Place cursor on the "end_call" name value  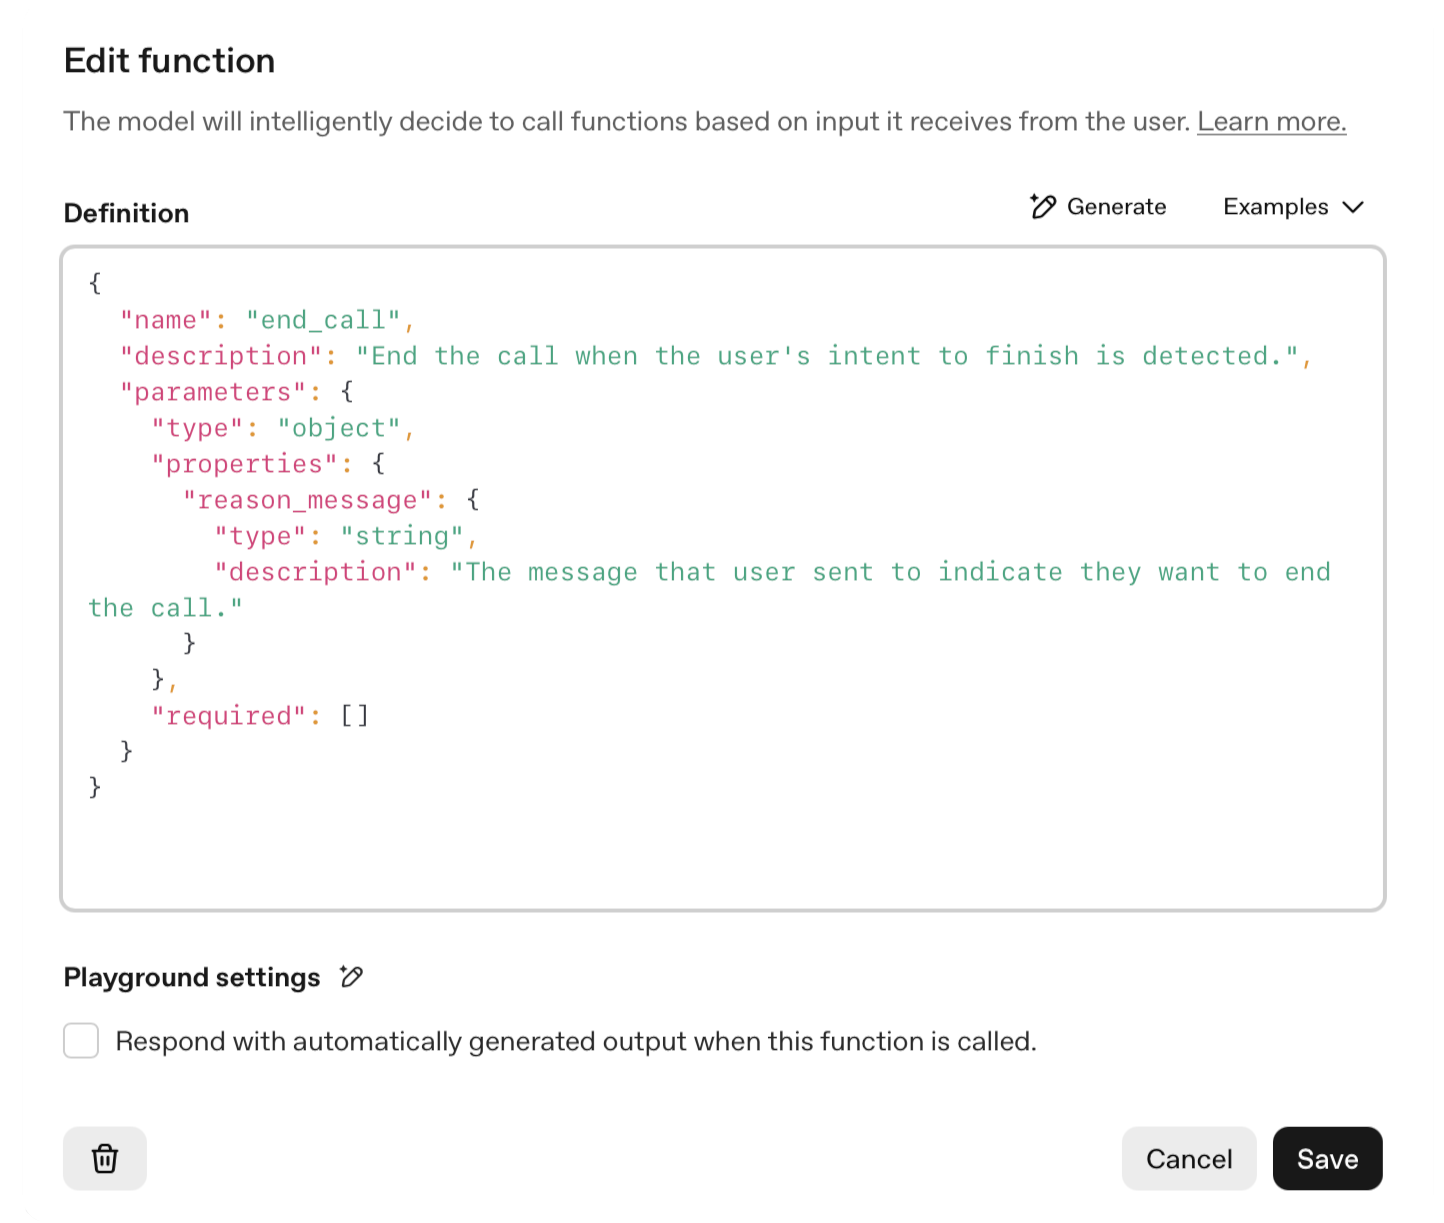(x=323, y=320)
